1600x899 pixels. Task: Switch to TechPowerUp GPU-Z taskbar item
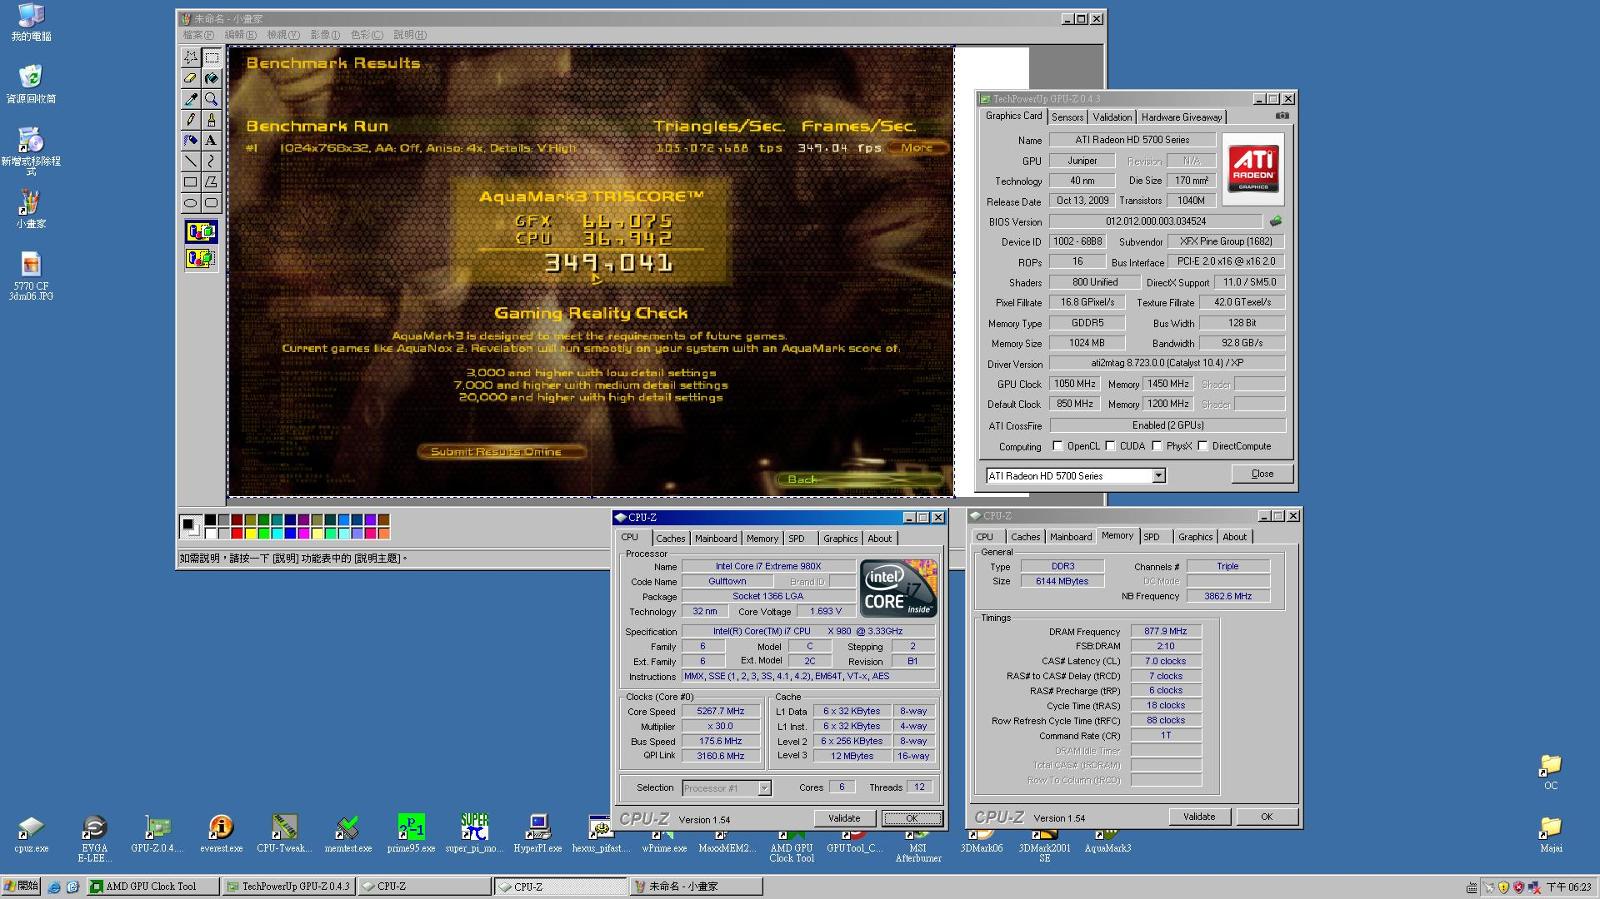[288, 886]
